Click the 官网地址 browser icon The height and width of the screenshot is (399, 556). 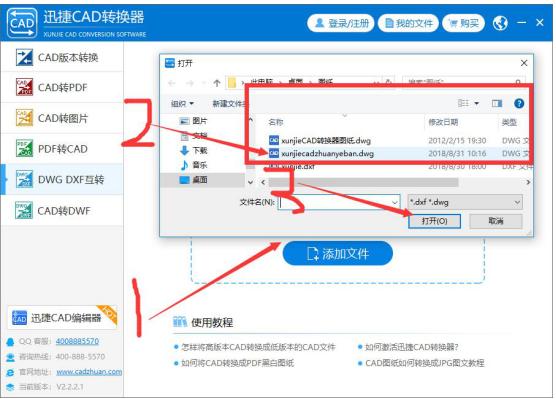coord(10,372)
